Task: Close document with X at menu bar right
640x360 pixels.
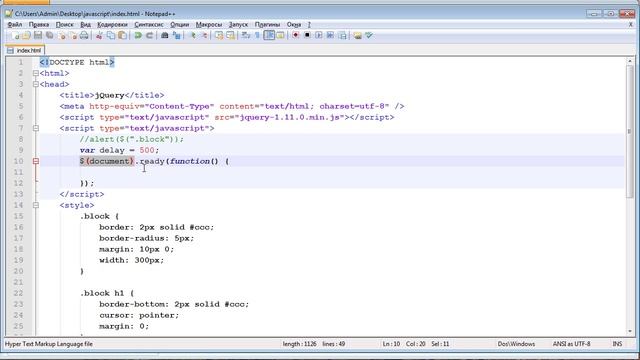Action: click(x=631, y=24)
